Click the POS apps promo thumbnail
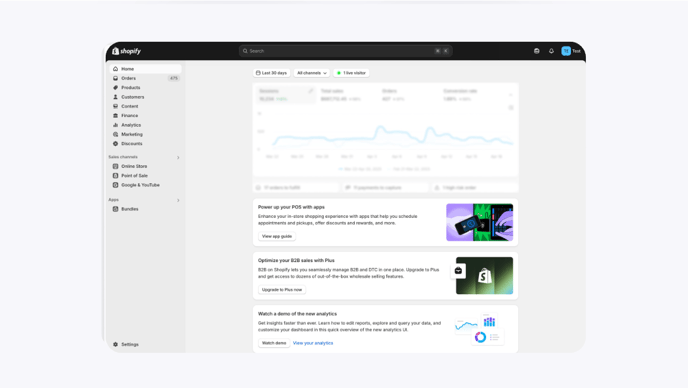 pyautogui.click(x=480, y=222)
